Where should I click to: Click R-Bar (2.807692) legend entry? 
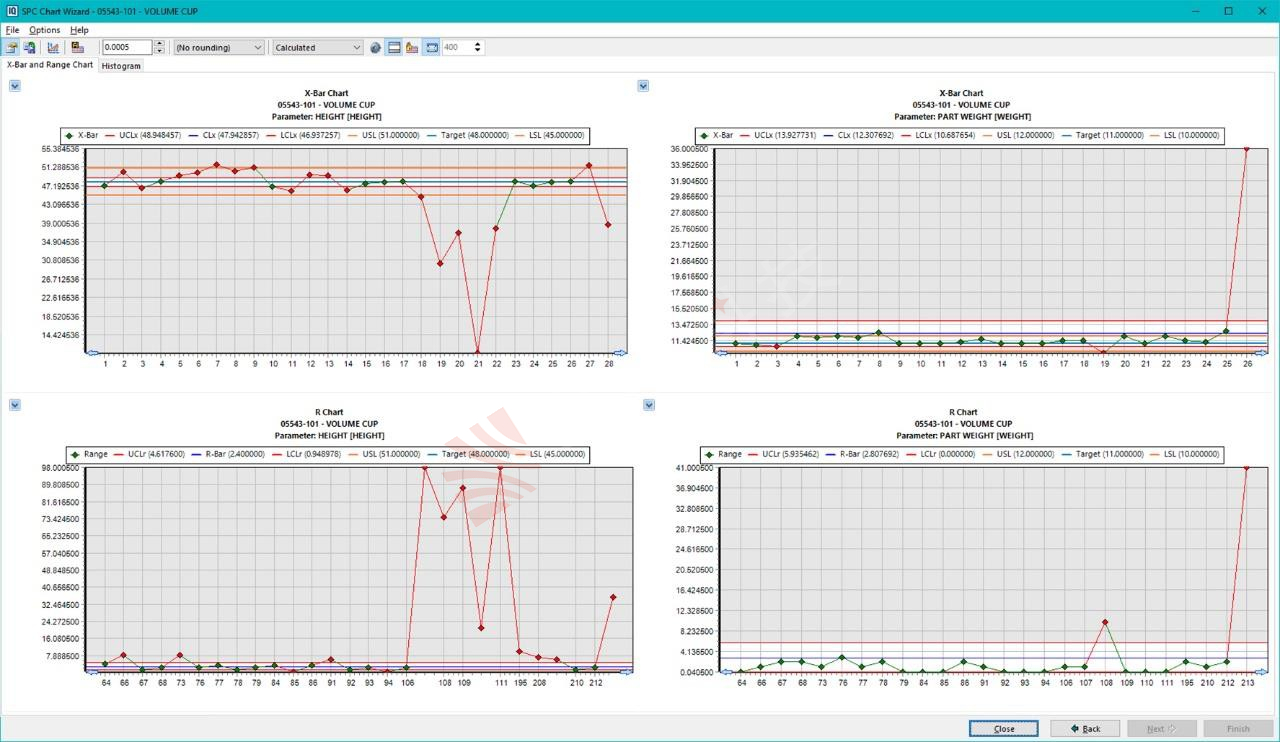pyautogui.click(x=863, y=454)
